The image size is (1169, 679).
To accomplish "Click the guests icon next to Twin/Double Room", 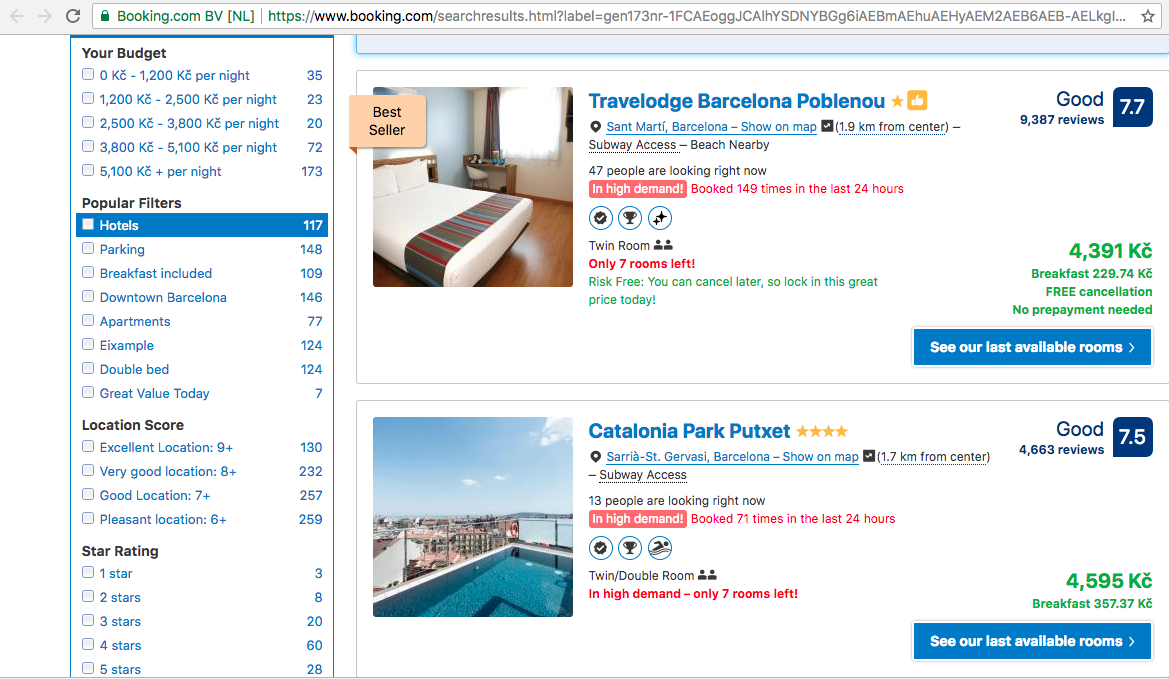I will 707,575.
